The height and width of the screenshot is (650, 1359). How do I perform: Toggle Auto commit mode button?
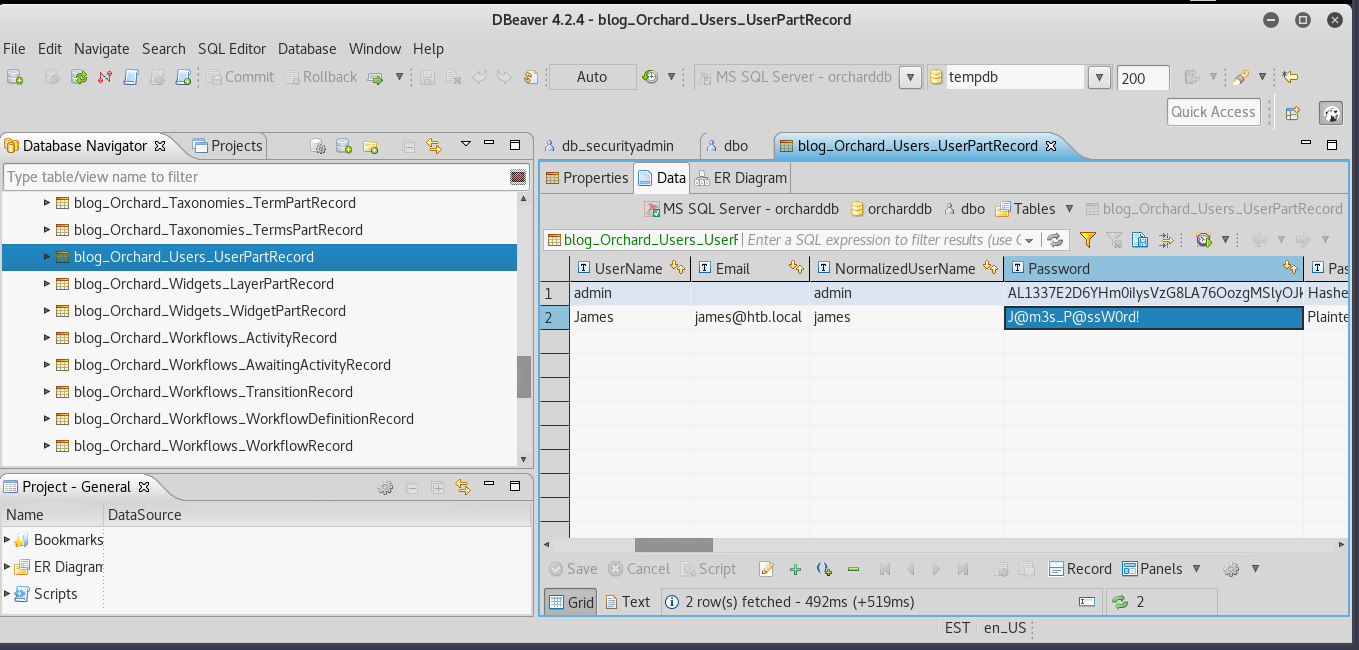click(592, 77)
